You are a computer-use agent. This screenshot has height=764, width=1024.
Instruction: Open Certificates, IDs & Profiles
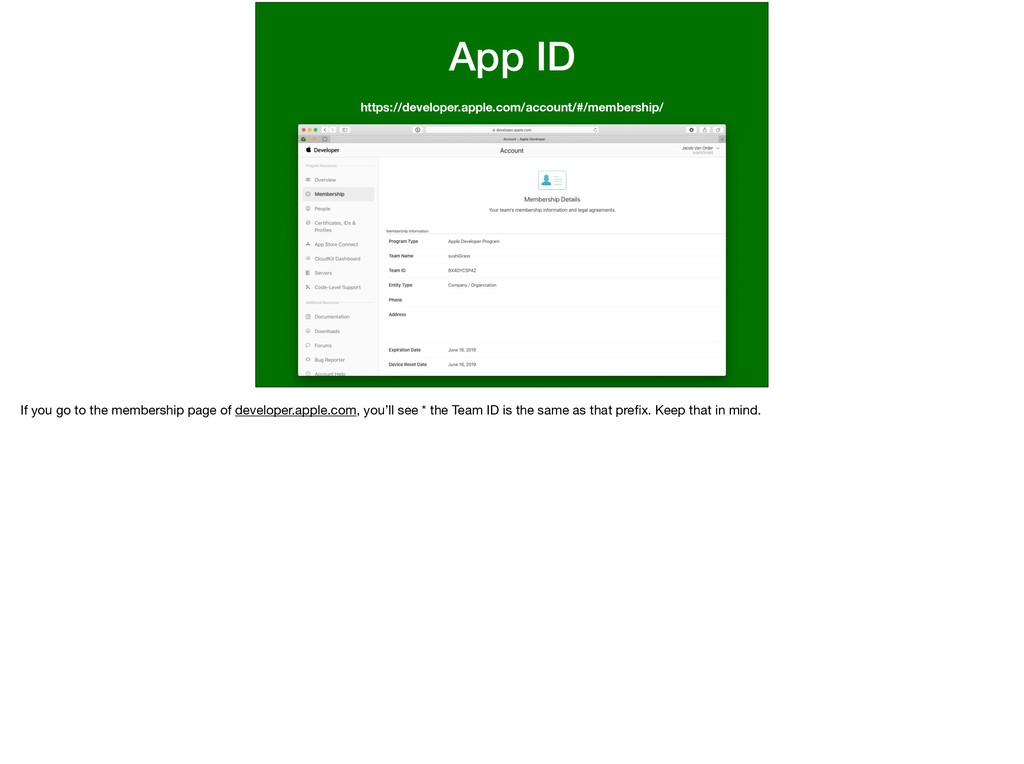pos(335,227)
